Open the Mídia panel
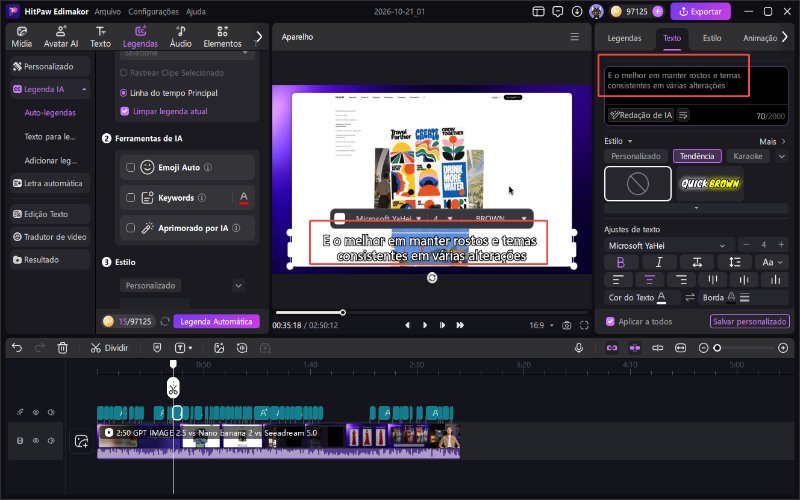Image resolution: width=800 pixels, height=500 pixels. [21, 37]
